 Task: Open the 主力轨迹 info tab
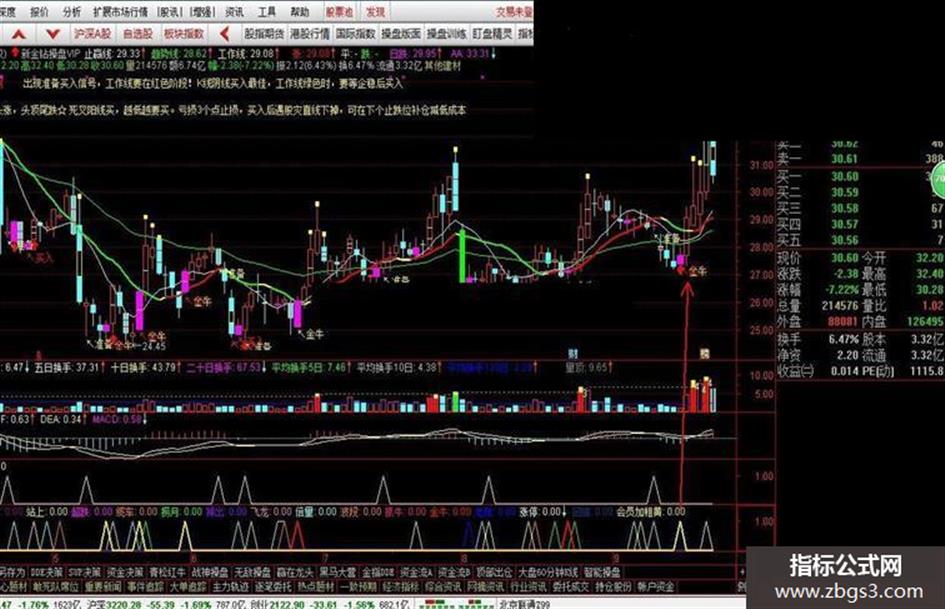coord(230,586)
